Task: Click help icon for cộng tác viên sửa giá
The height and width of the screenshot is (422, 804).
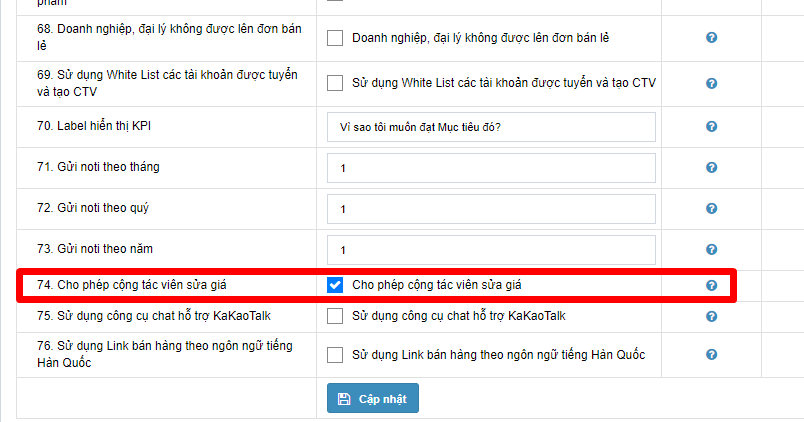Action: [711, 285]
